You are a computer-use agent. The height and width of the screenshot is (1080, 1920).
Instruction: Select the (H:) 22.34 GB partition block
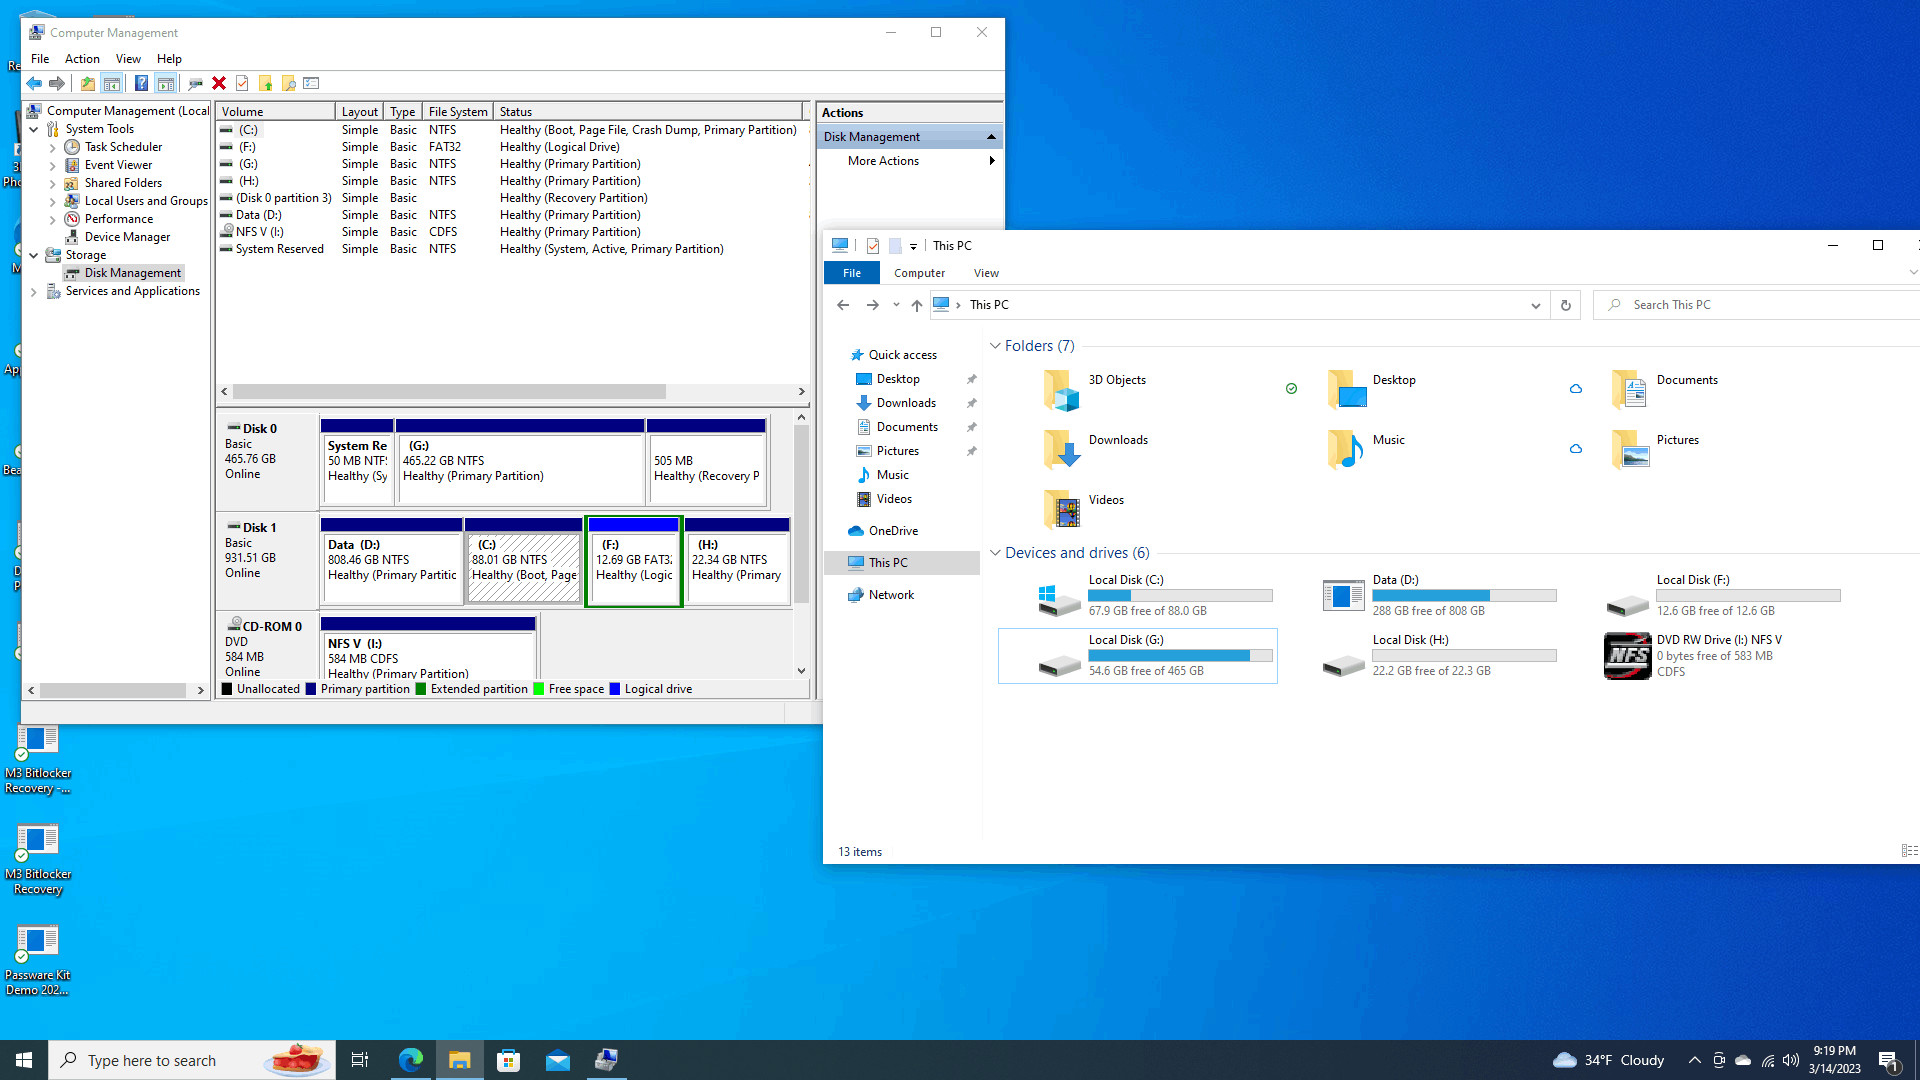pos(738,561)
